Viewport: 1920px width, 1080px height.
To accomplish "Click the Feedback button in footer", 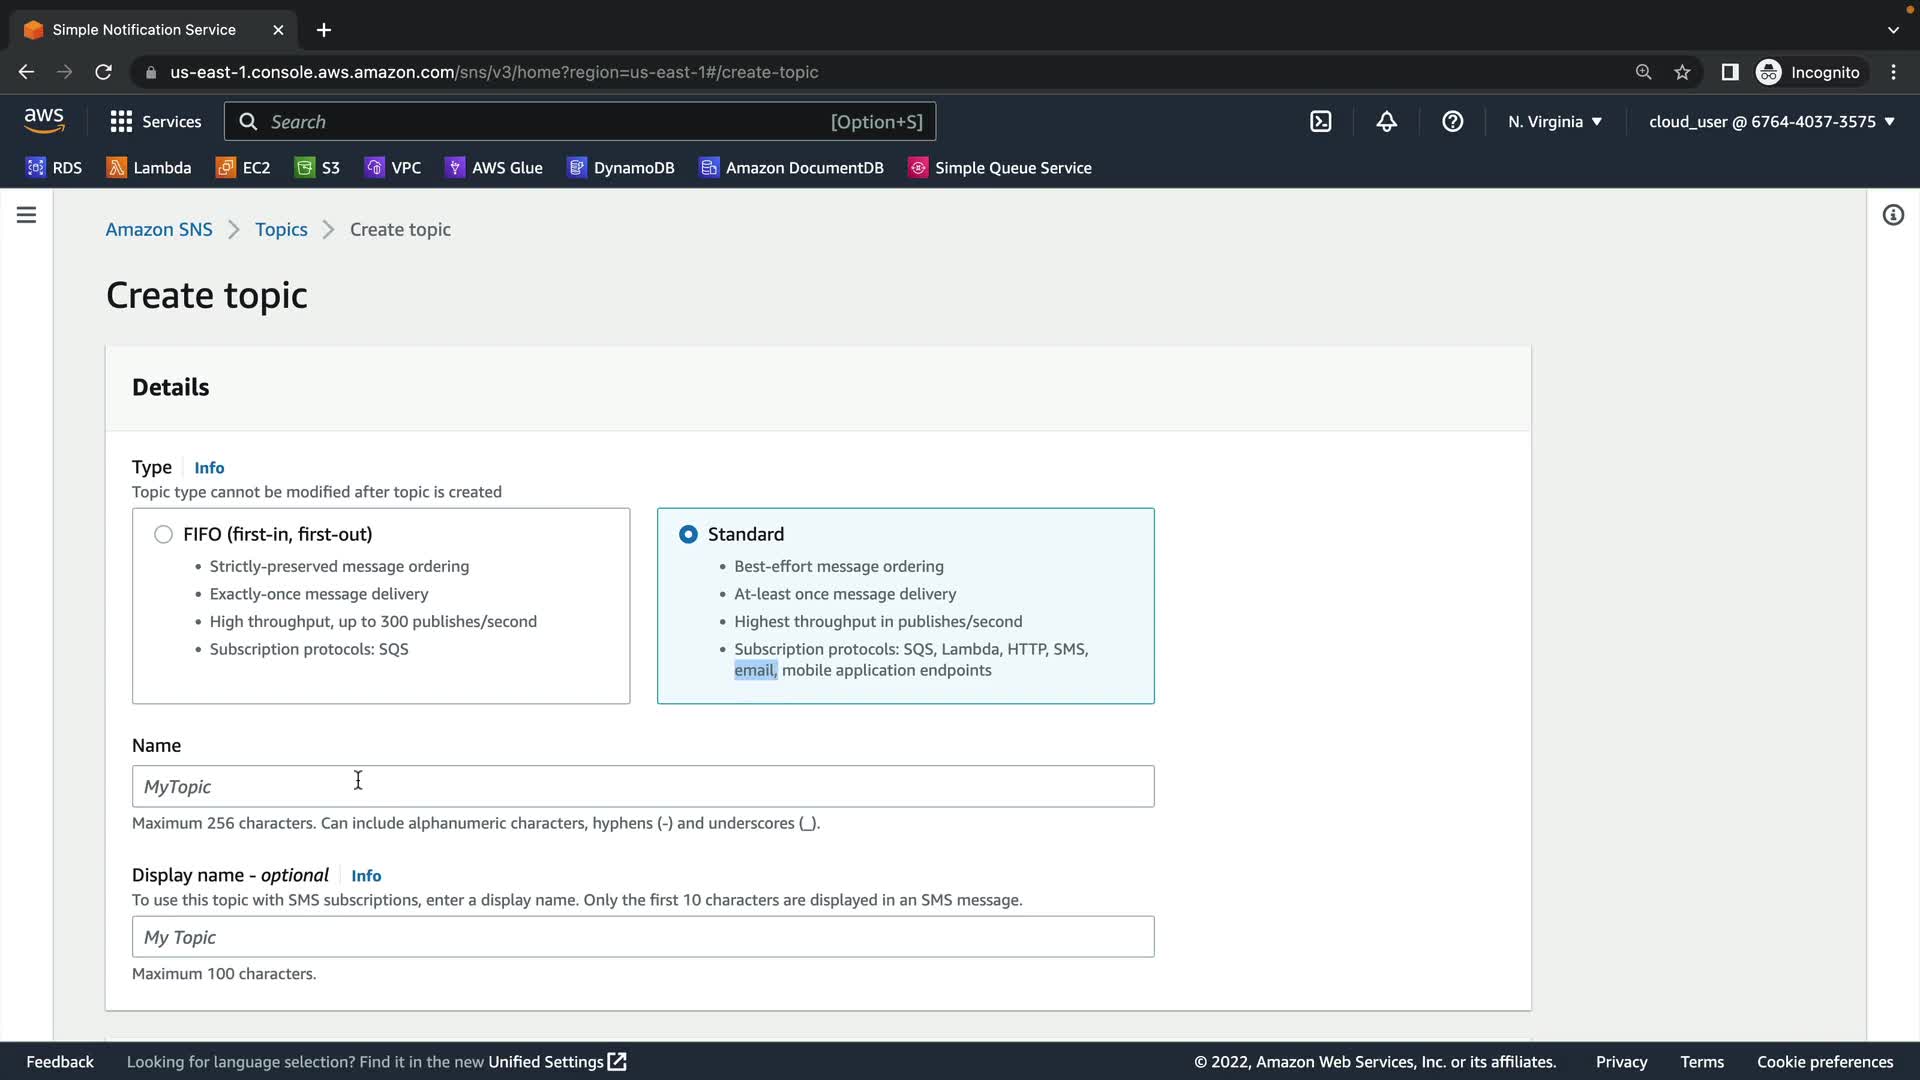I will coord(60,1062).
